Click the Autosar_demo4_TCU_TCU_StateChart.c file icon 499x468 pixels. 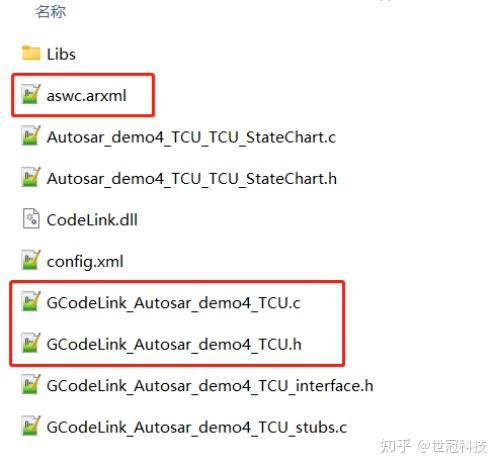point(31,136)
